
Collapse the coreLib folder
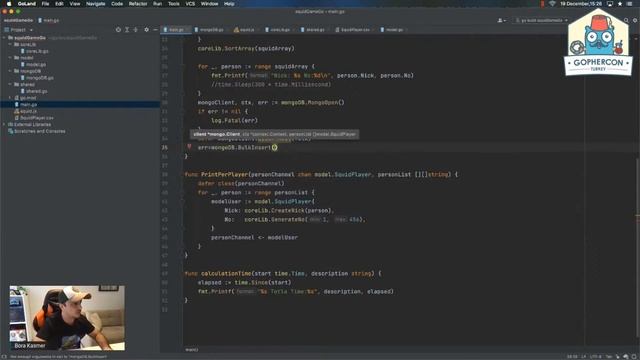point(10,44)
